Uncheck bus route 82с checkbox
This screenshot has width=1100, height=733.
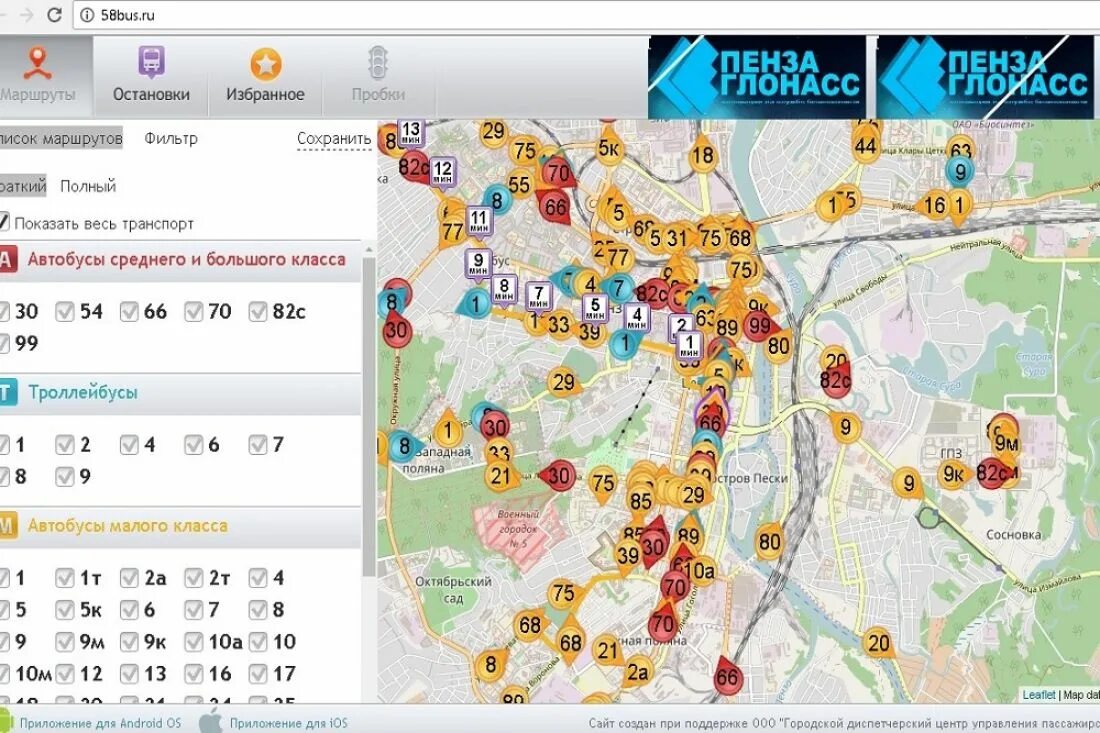pyautogui.click(x=258, y=311)
